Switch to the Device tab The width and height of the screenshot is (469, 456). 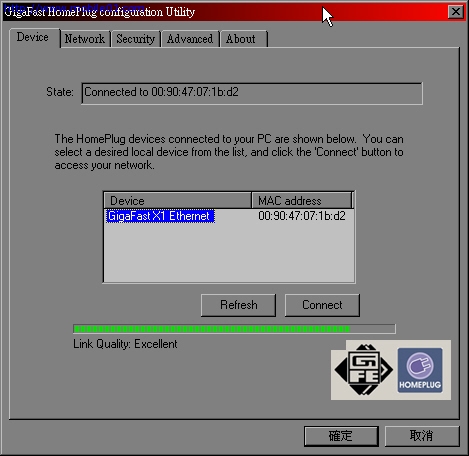[x=35, y=38]
